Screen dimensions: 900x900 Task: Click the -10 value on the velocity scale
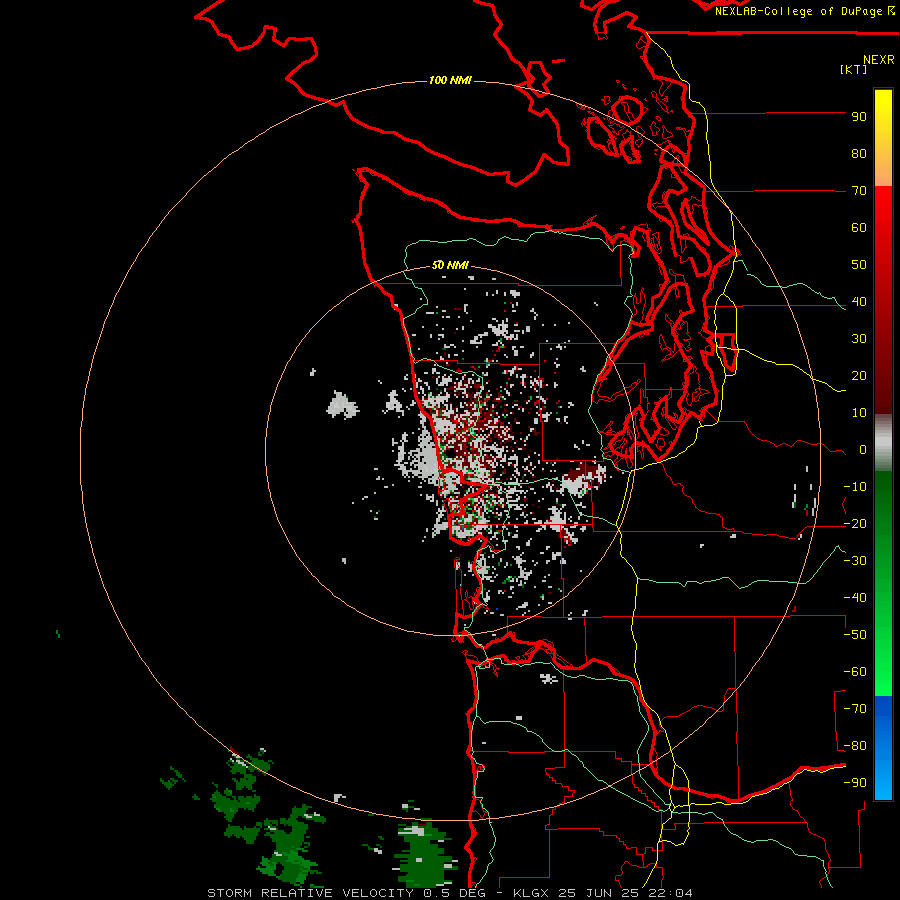pyautogui.click(x=855, y=487)
